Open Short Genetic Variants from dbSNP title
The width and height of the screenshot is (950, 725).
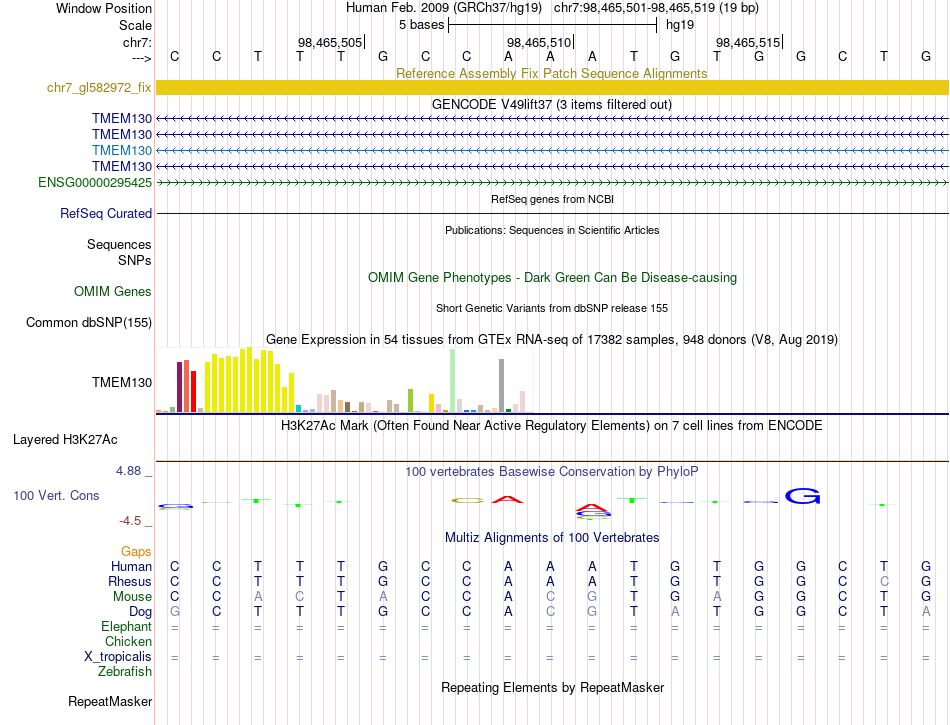[552, 308]
